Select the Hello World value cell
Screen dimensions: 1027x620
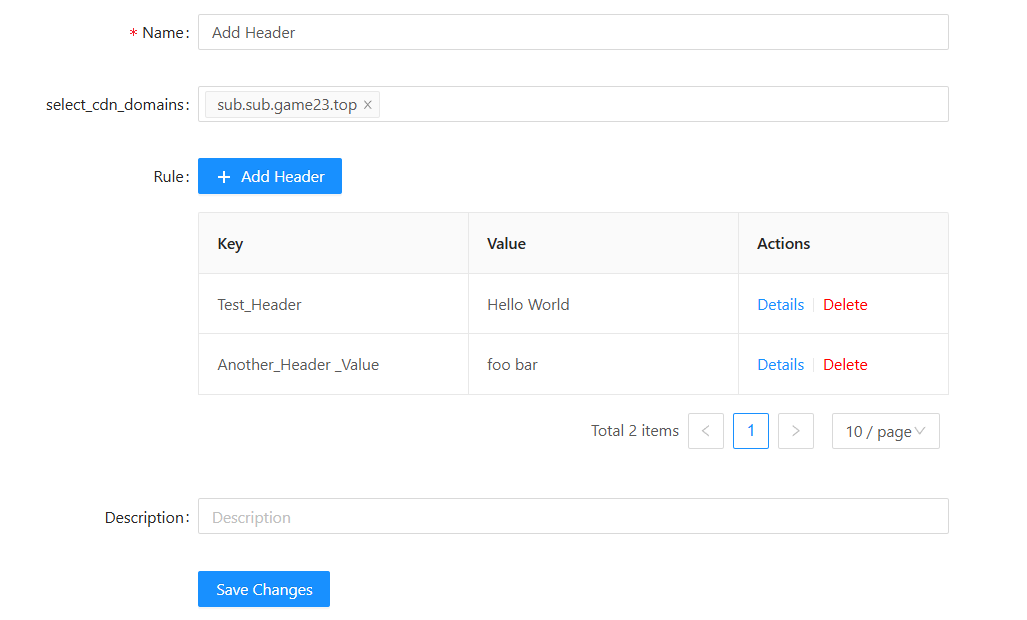(x=528, y=305)
